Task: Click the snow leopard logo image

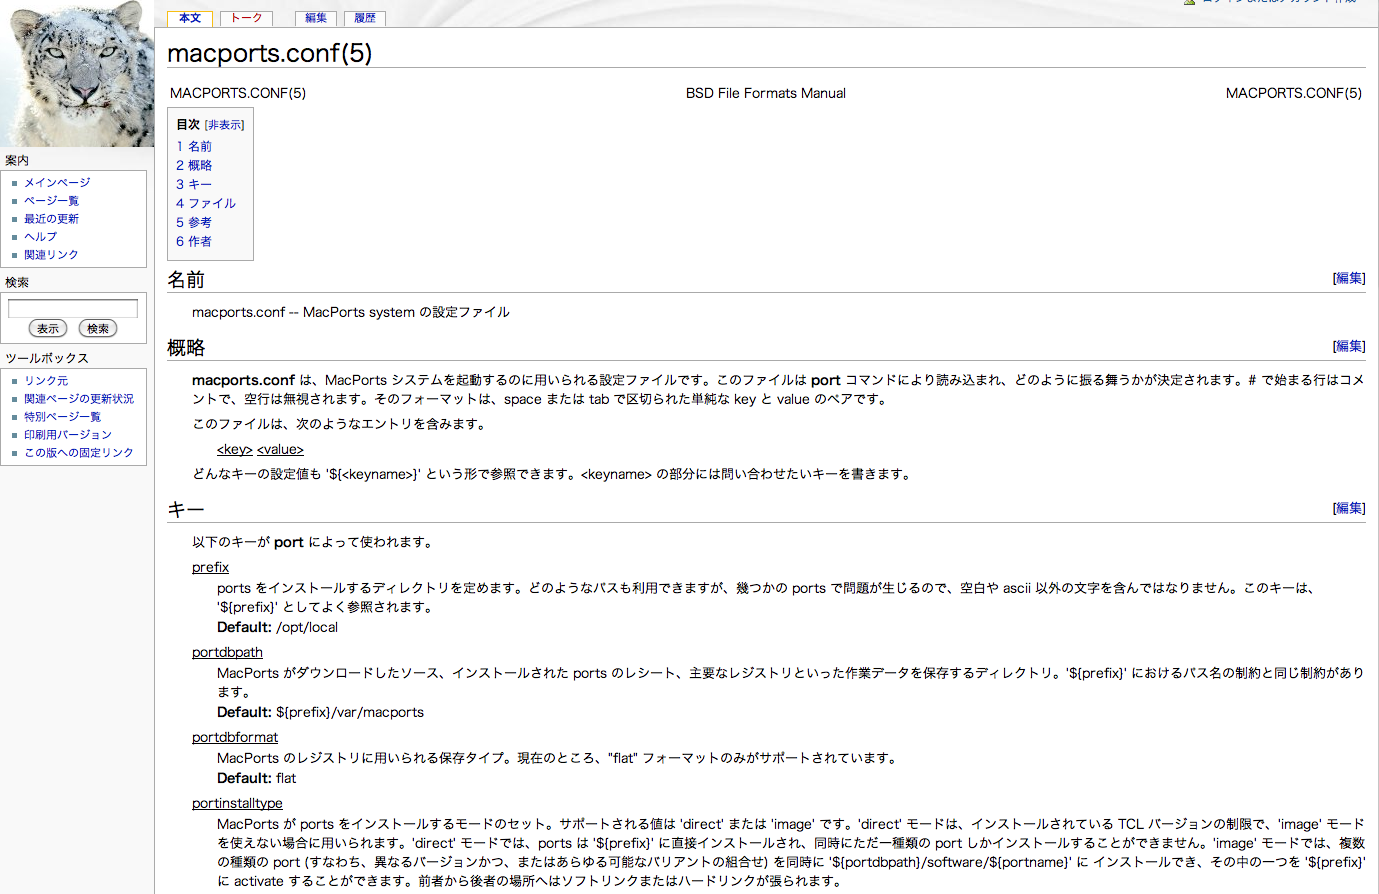Action: click(x=77, y=74)
